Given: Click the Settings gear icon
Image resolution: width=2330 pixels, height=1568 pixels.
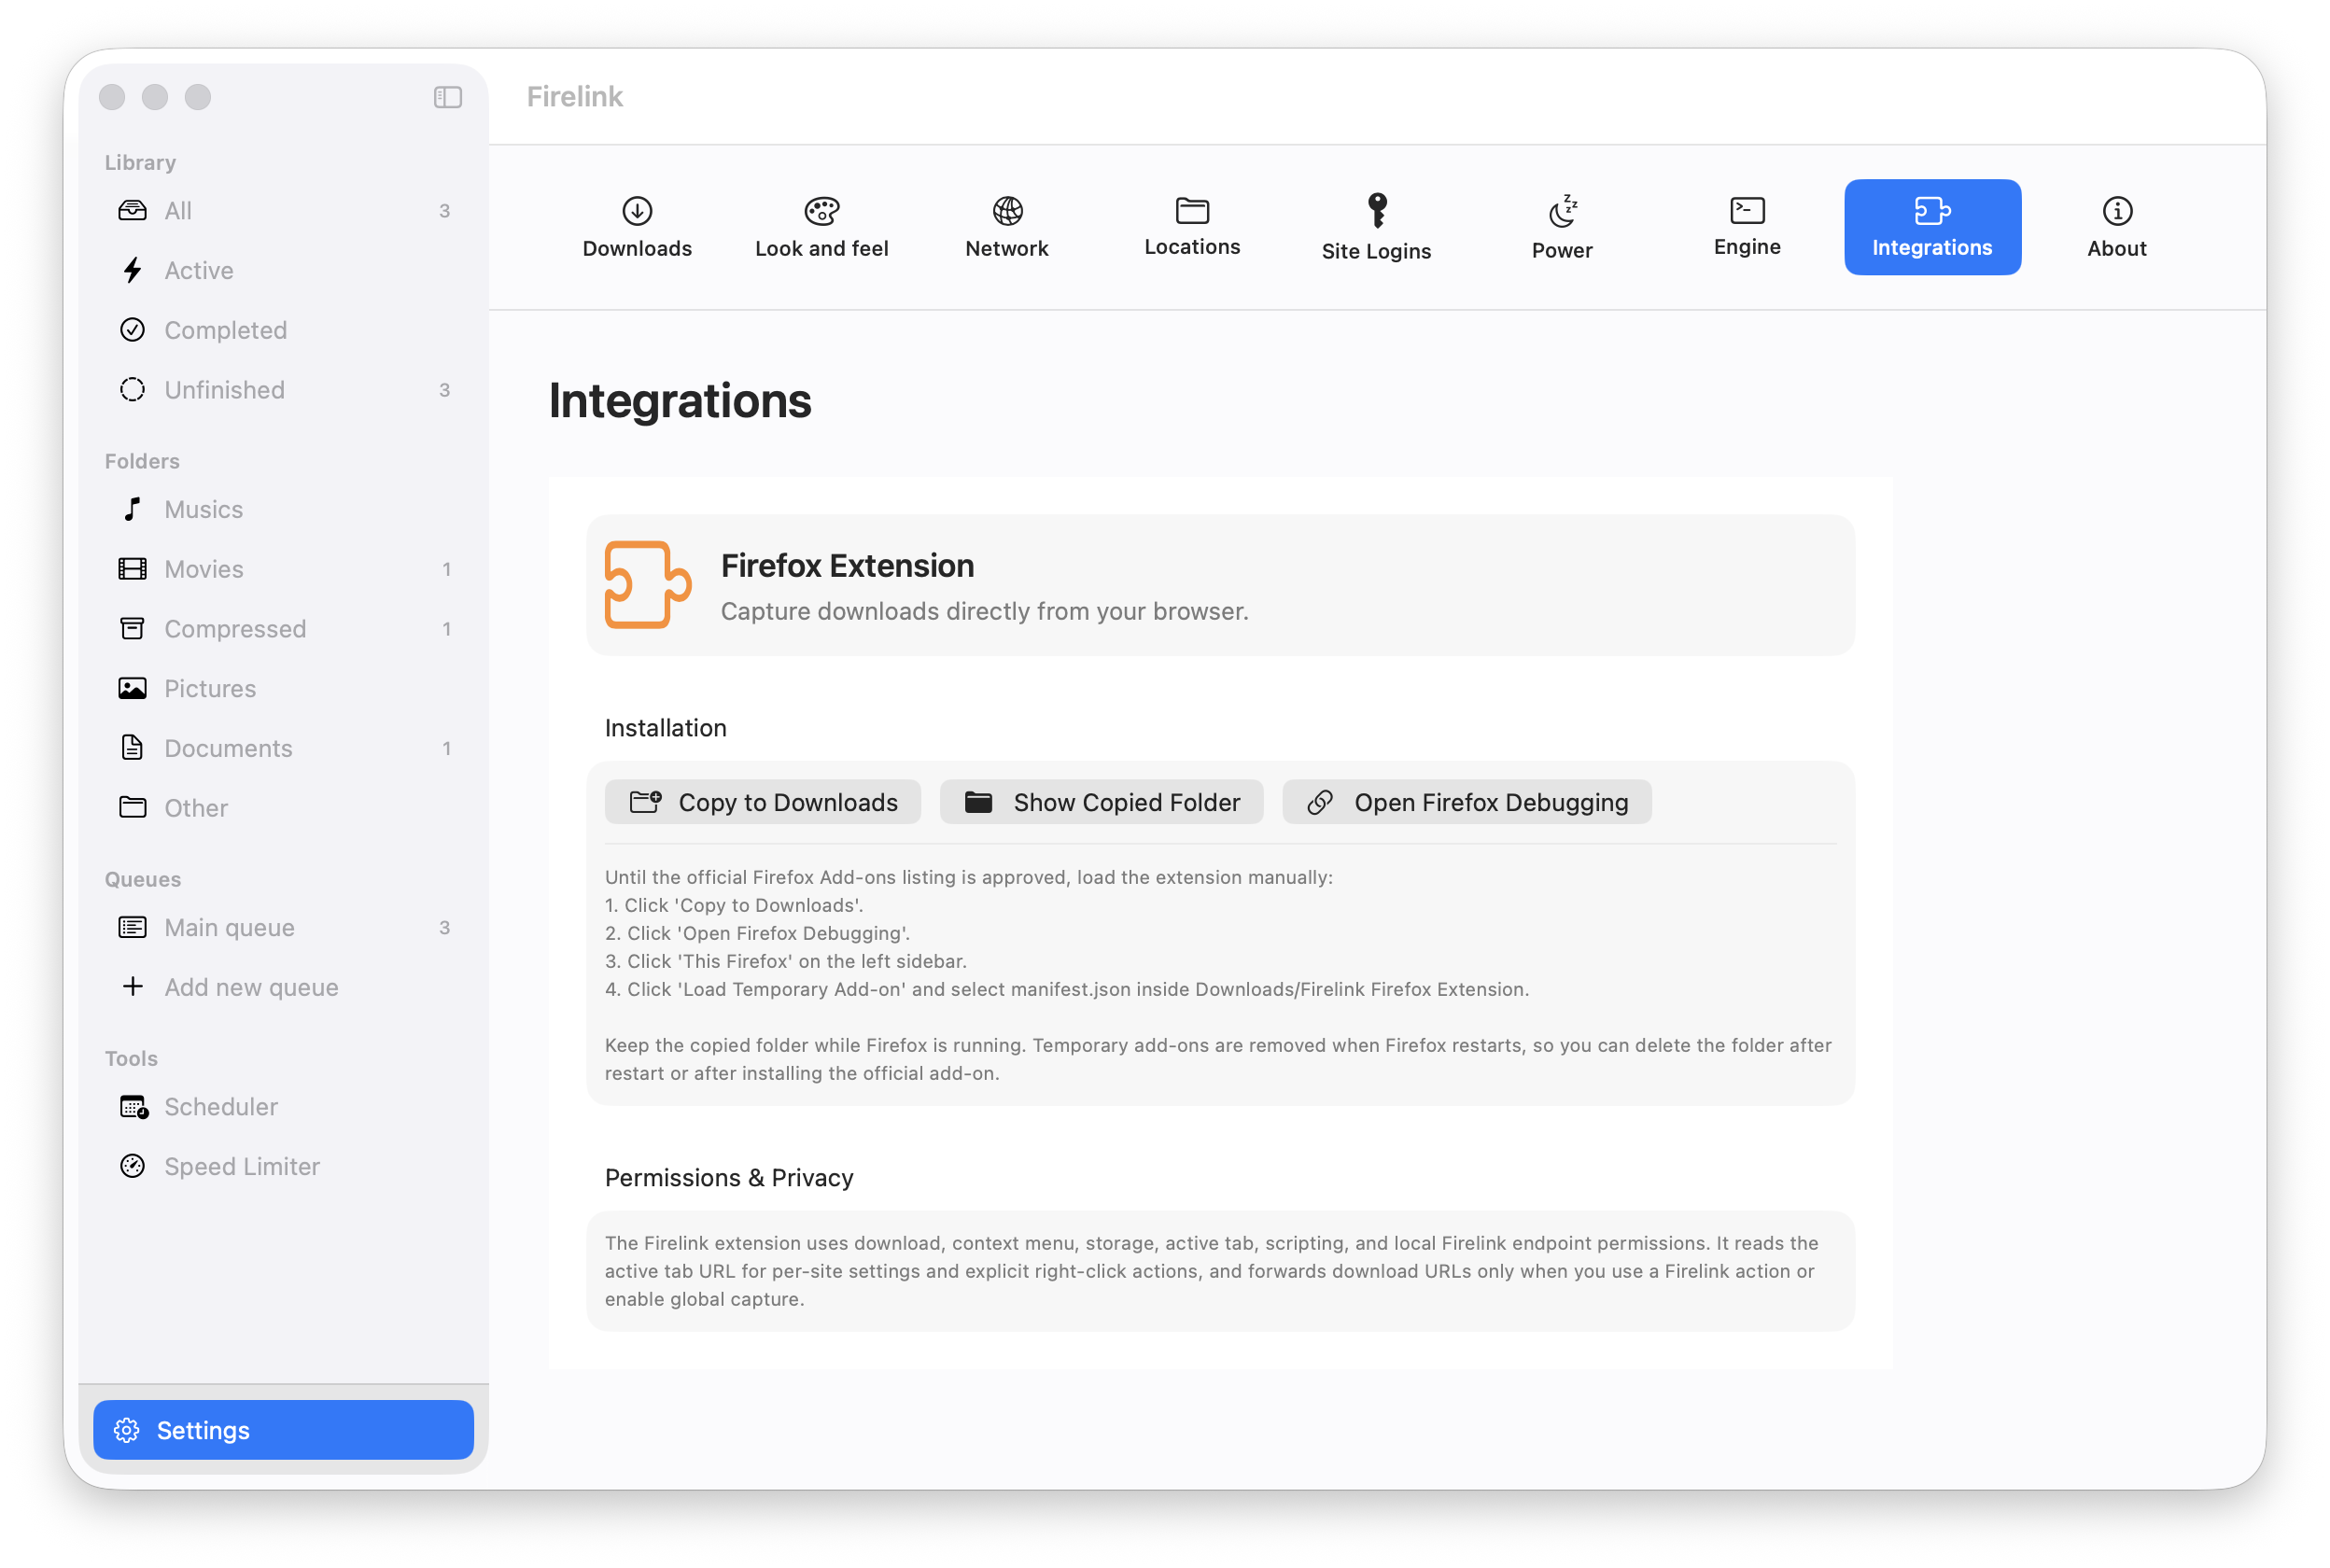Looking at the screenshot, I should (x=126, y=1430).
